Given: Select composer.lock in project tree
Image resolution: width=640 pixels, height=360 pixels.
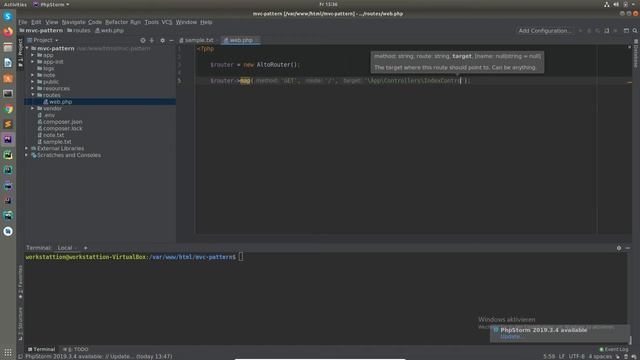Looking at the screenshot, I should click(x=60, y=128).
